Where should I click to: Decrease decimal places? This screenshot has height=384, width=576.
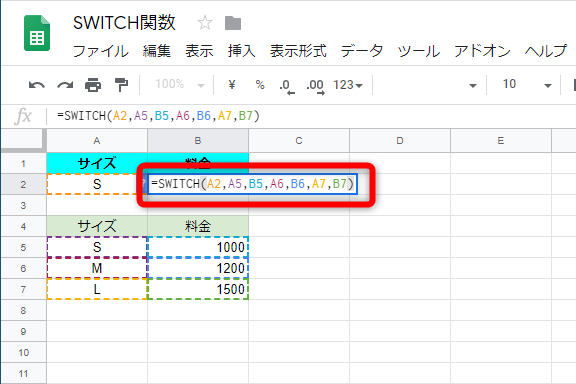point(287,87)
